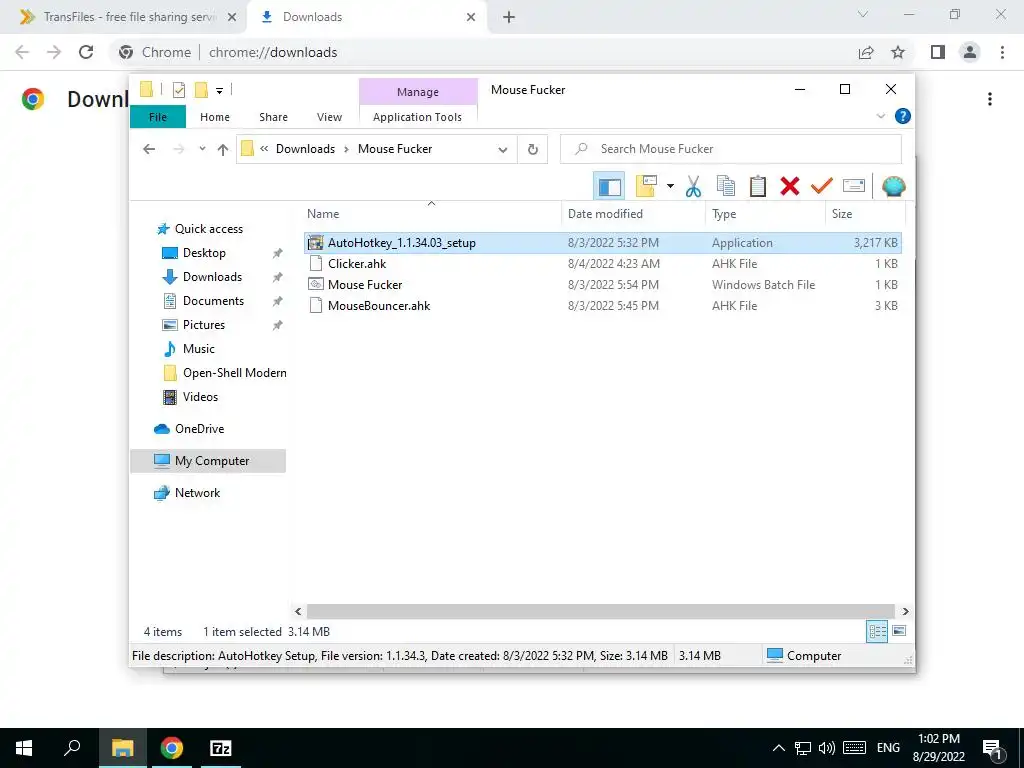Open the recent locations dropdown
The width and height of the screenshot is (1024, 768).
(x=202, y=149)
